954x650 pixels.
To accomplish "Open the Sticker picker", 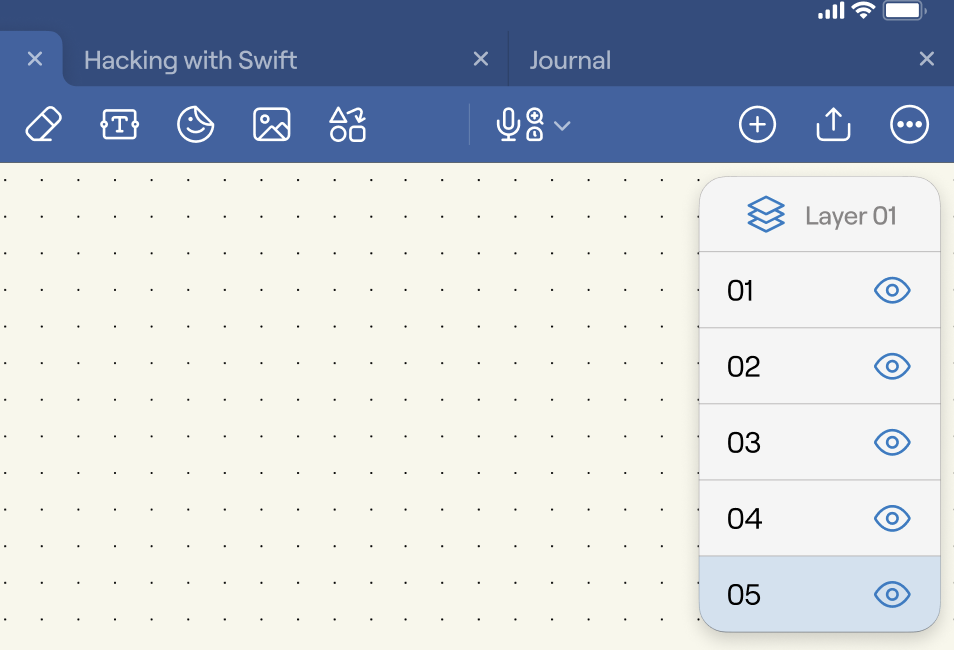I will 195,124.
